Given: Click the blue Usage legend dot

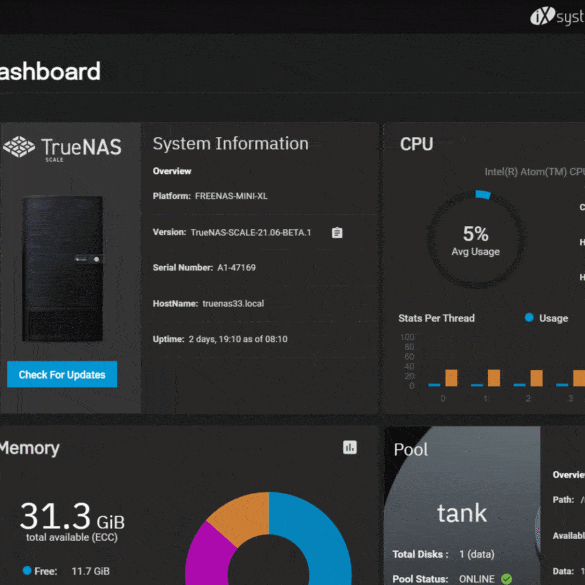Looking at the screenshot, I should (x=529, y=317).
